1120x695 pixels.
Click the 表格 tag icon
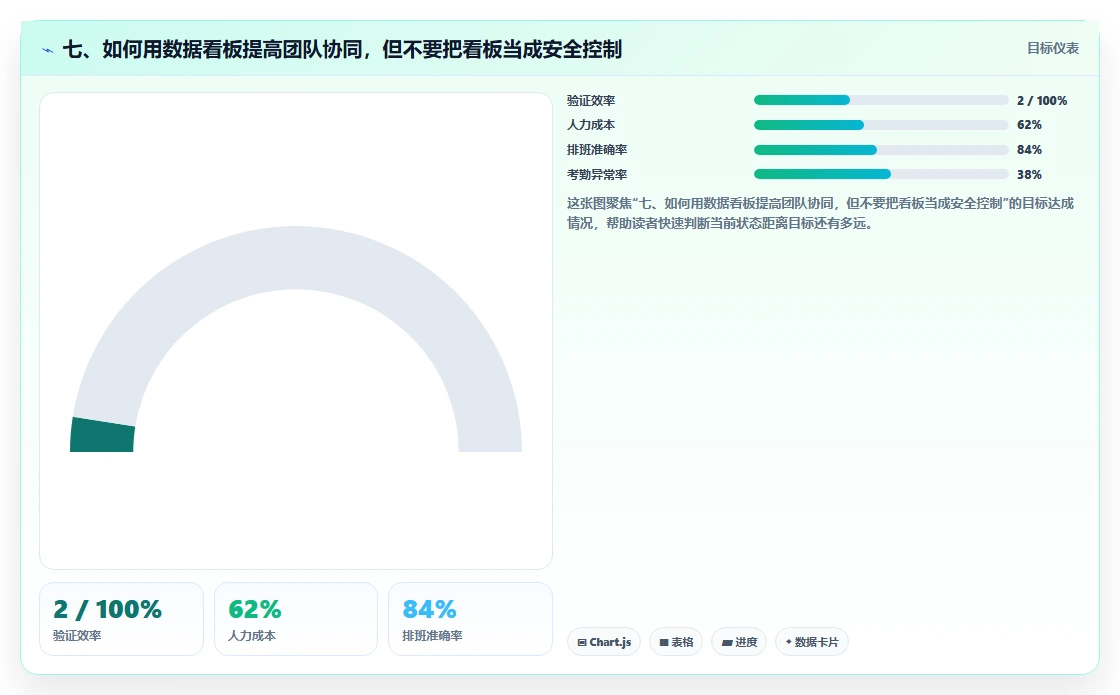pos(664,642)
